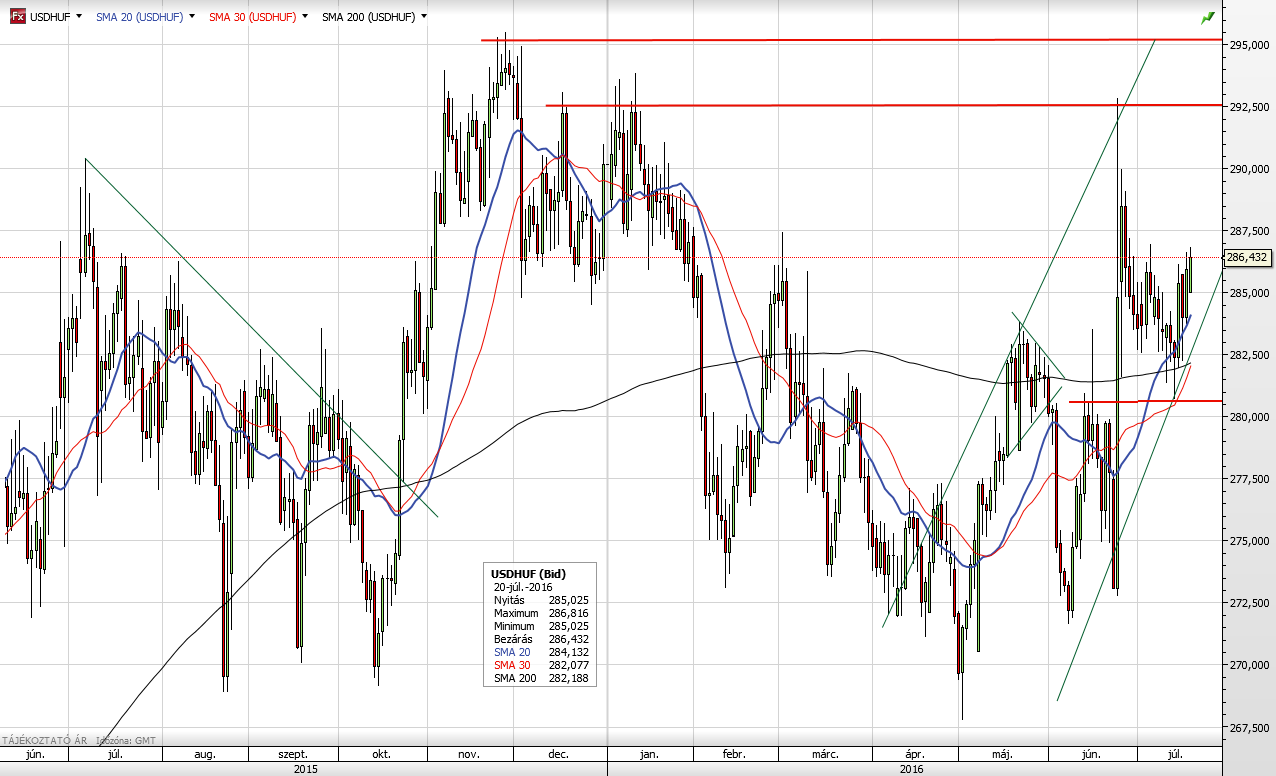Viewport: 1276px width, 776px height.
Task: Click the 290,000 price axis label
Action: (1248, 170)
